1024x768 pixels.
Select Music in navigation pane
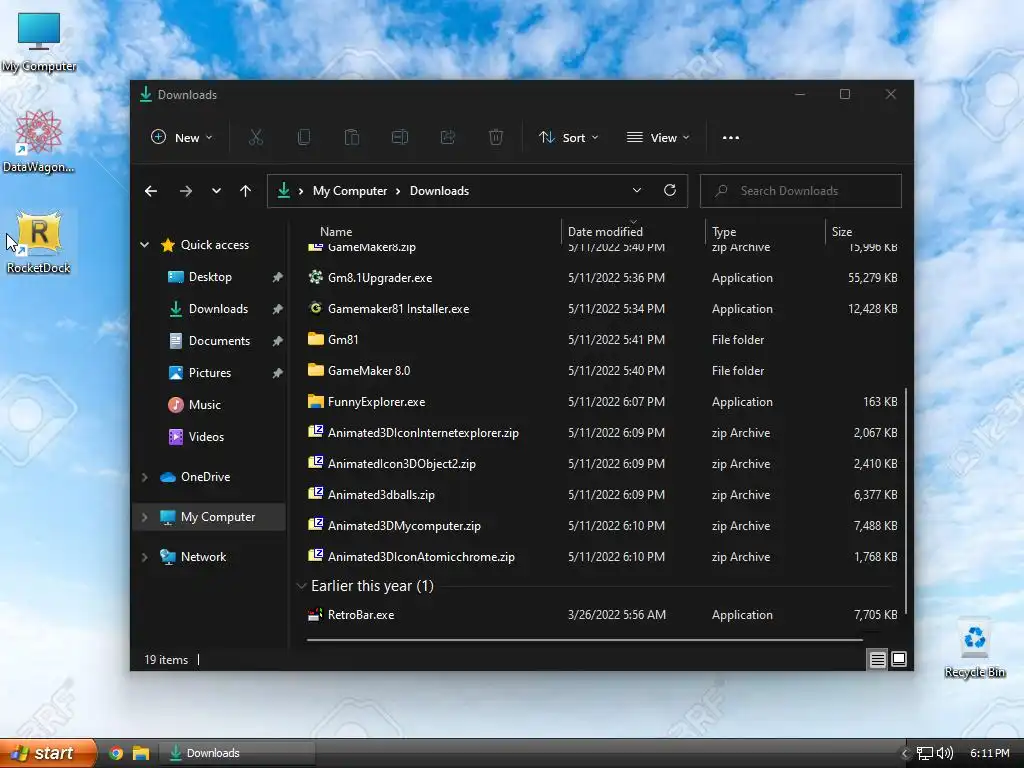204,405
